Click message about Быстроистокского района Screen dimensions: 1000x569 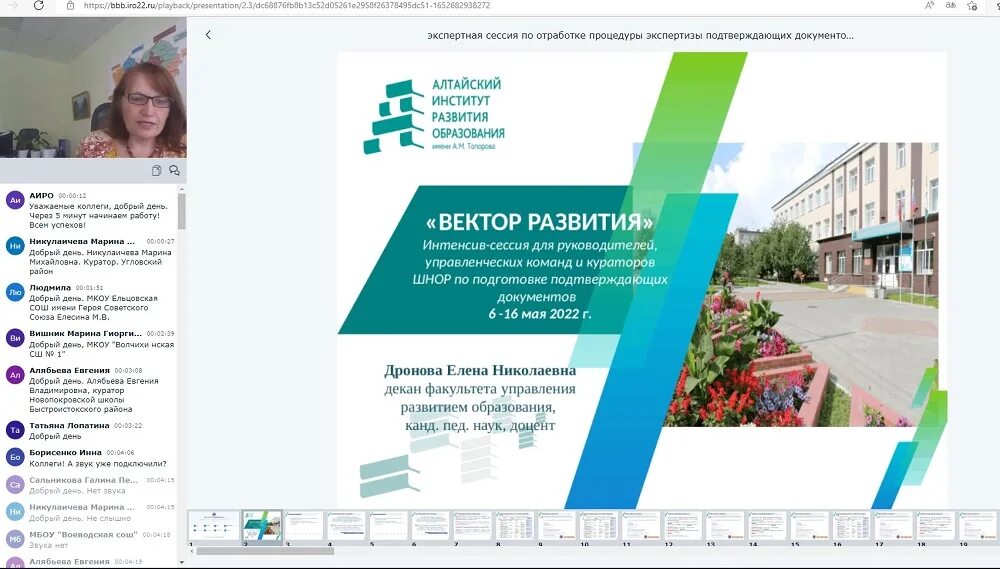pos(94,395)
